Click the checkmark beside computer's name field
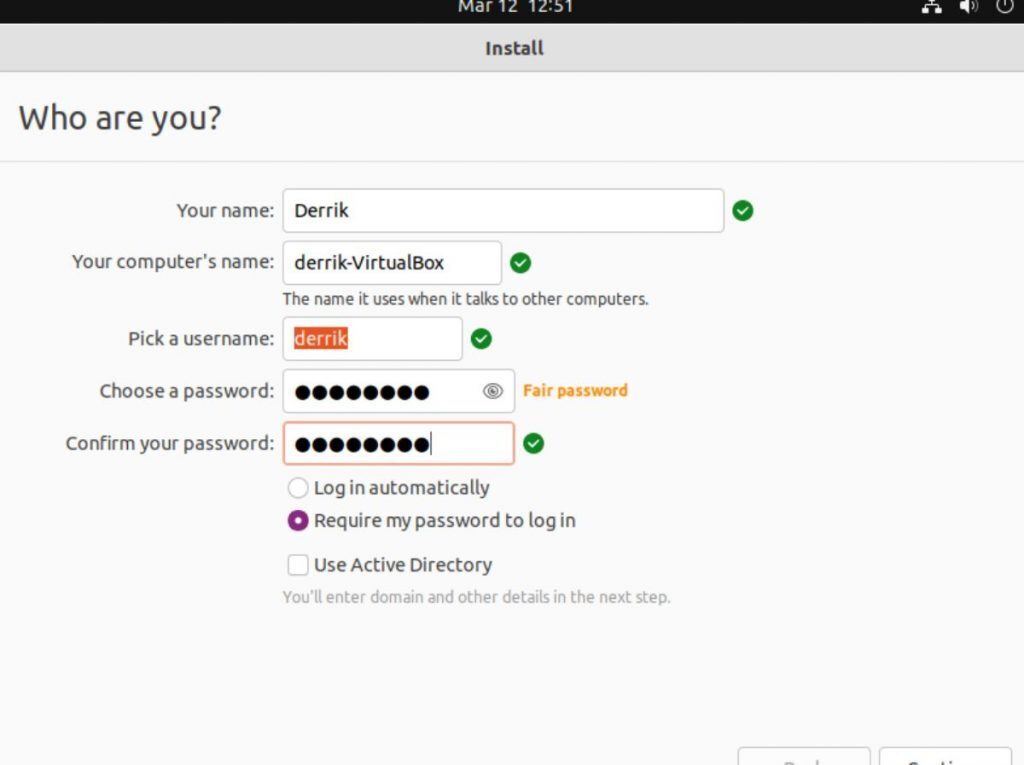 point(521,262)
